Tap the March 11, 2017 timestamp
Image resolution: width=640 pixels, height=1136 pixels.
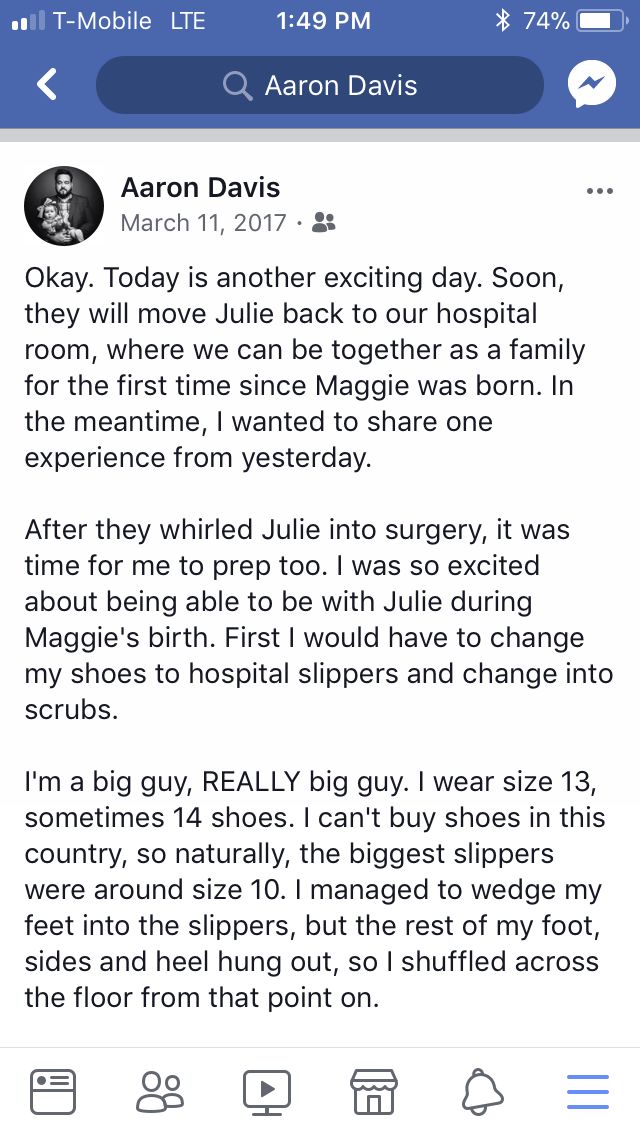tap(203, 222)
